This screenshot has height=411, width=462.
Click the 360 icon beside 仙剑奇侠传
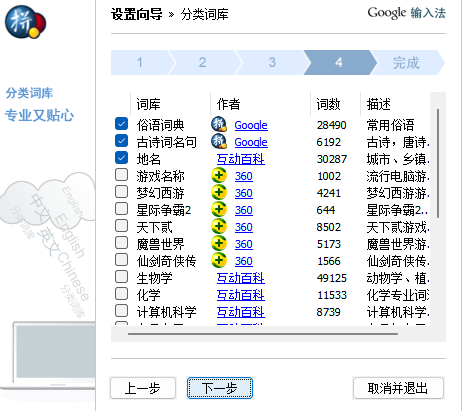coord(219,260)
